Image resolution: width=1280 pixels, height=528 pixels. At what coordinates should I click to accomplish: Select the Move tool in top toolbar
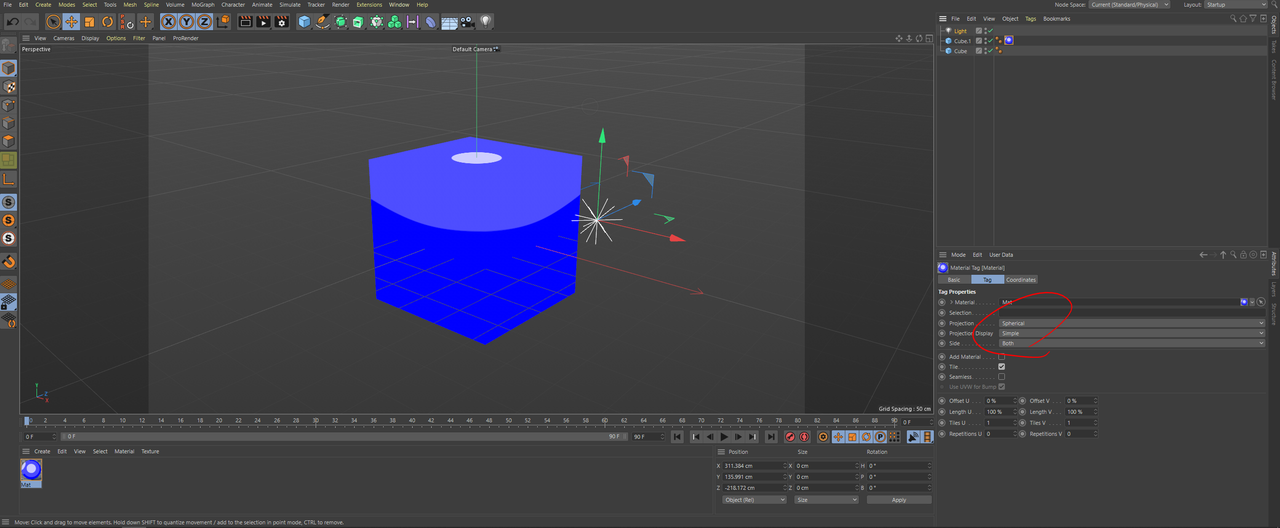point(71,21)
